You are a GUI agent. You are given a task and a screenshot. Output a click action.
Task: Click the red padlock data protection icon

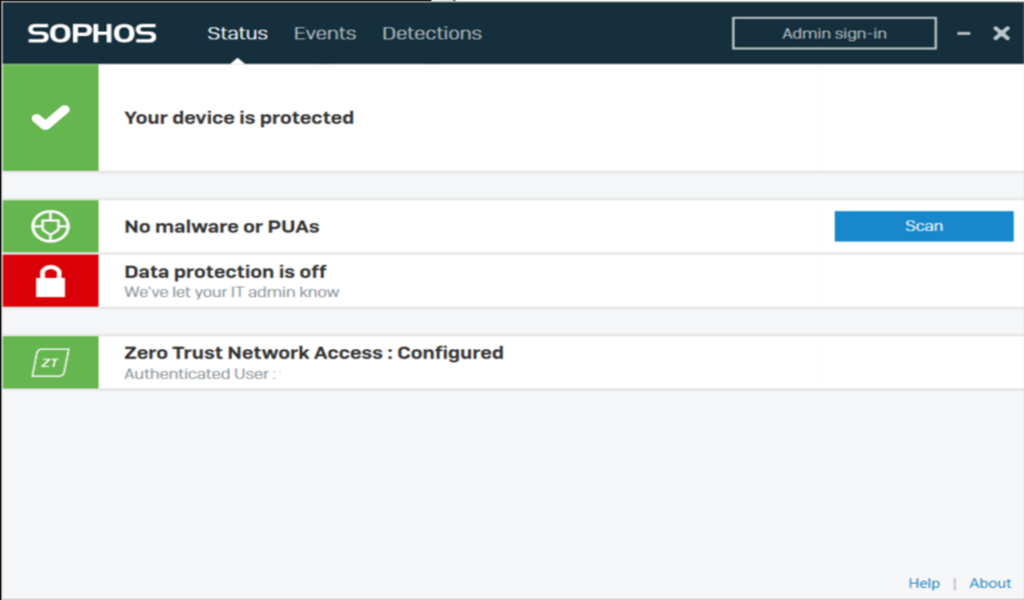pyautogui.click(x=50, y=281)
